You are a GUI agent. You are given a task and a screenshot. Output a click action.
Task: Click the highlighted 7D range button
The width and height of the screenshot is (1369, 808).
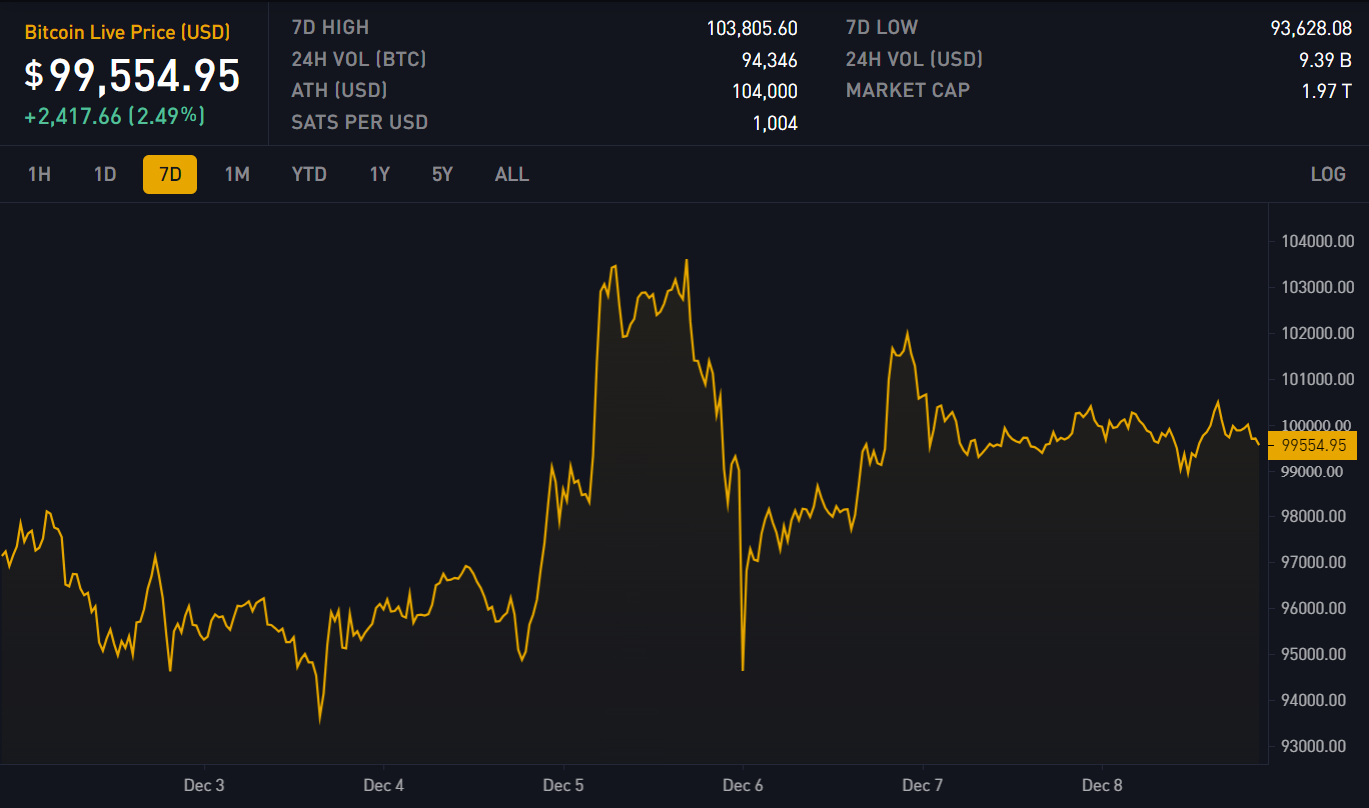(x=170, y=174)
